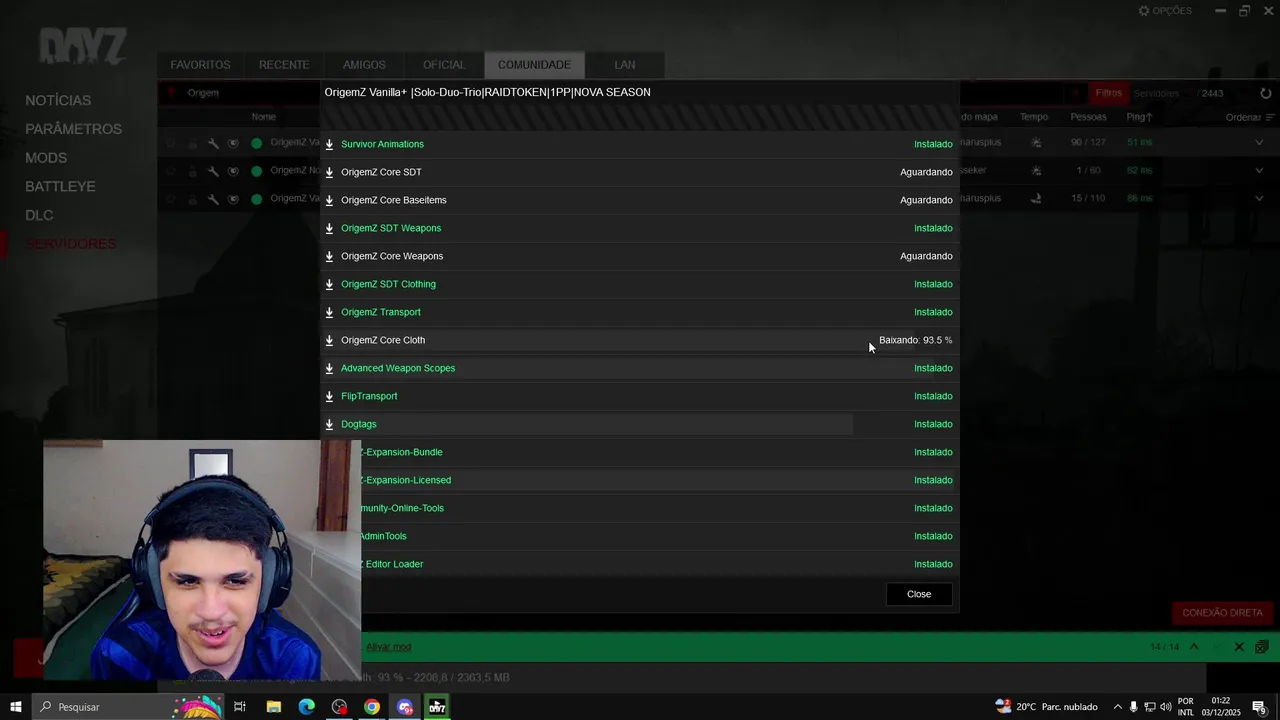Click cancel-all icon in green download bar
This screenshot has height=720, width=1280.
point(1261,647)
